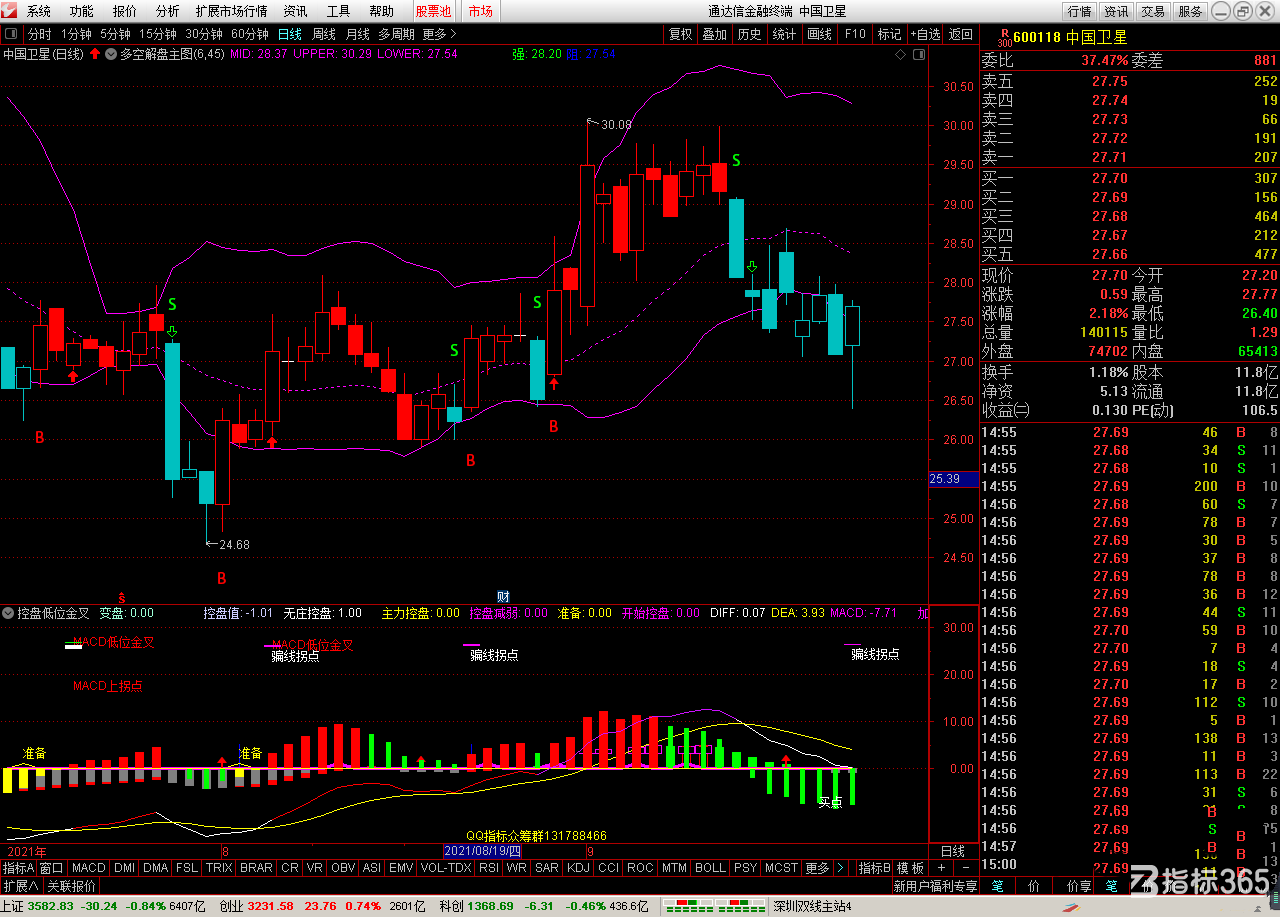Add the stock to watchlist with +自选
The width and height of the screenshot is (1280, 918).
click(x=925, y=34)
